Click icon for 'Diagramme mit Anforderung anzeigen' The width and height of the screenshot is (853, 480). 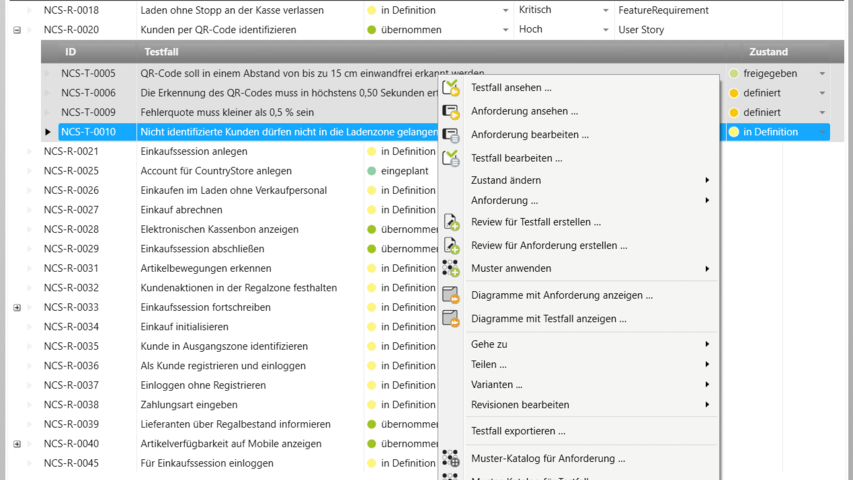[x=451, y=295]
